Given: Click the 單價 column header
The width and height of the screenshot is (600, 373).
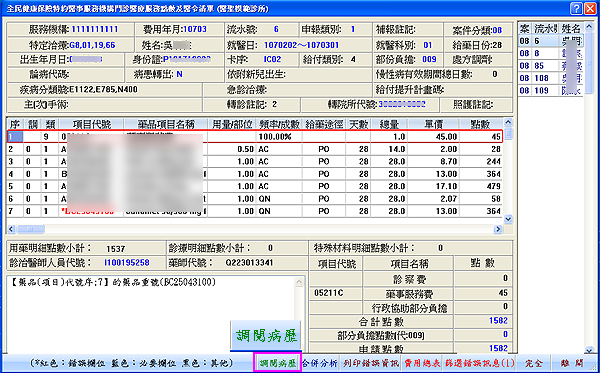Looking at the screenshot, I should click(x=434, y=124).
